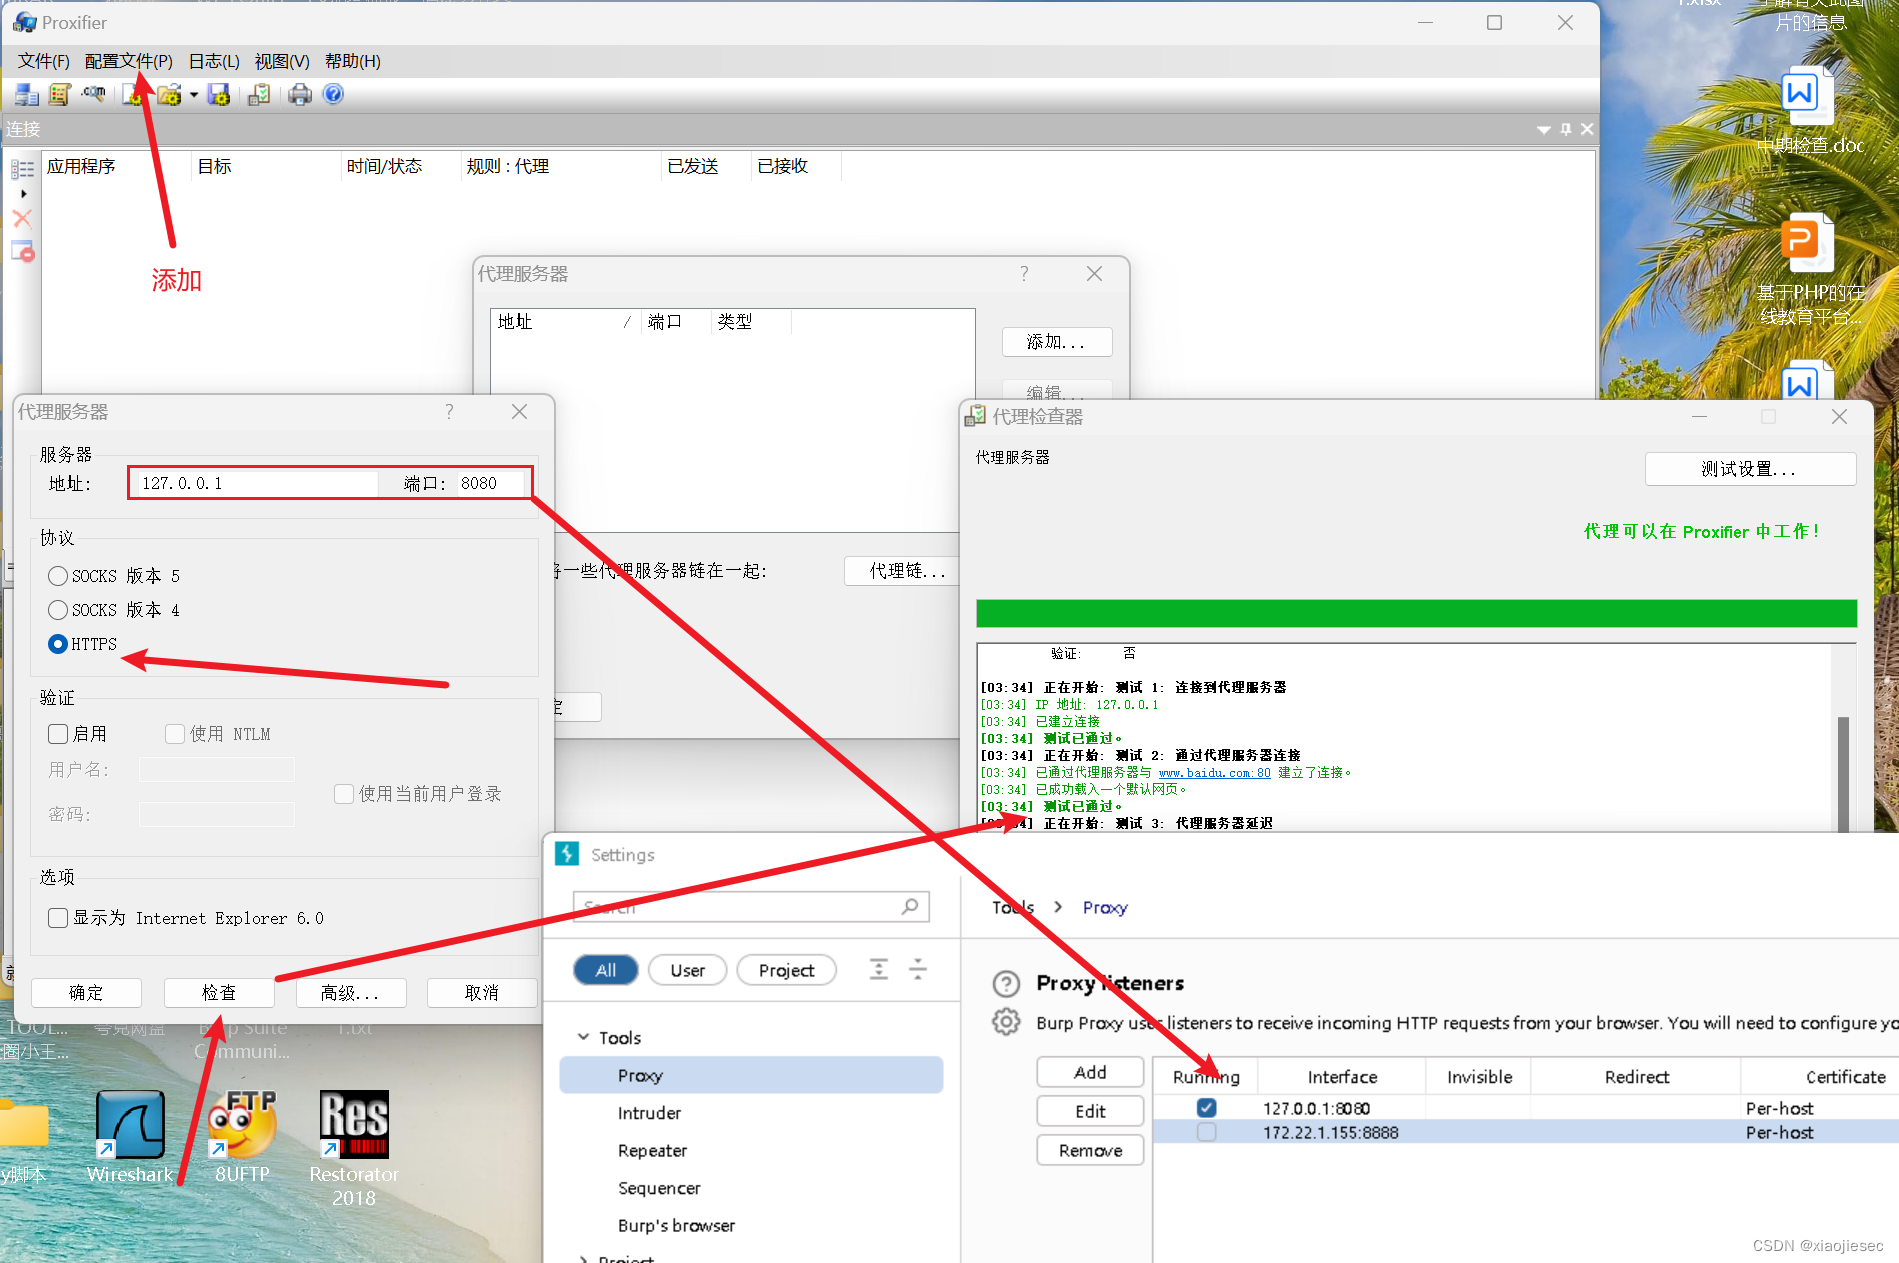Click the Expand all icon in Burp Settings
The width and height of the screenshot is (1899, 1263).
coord(878,969)
